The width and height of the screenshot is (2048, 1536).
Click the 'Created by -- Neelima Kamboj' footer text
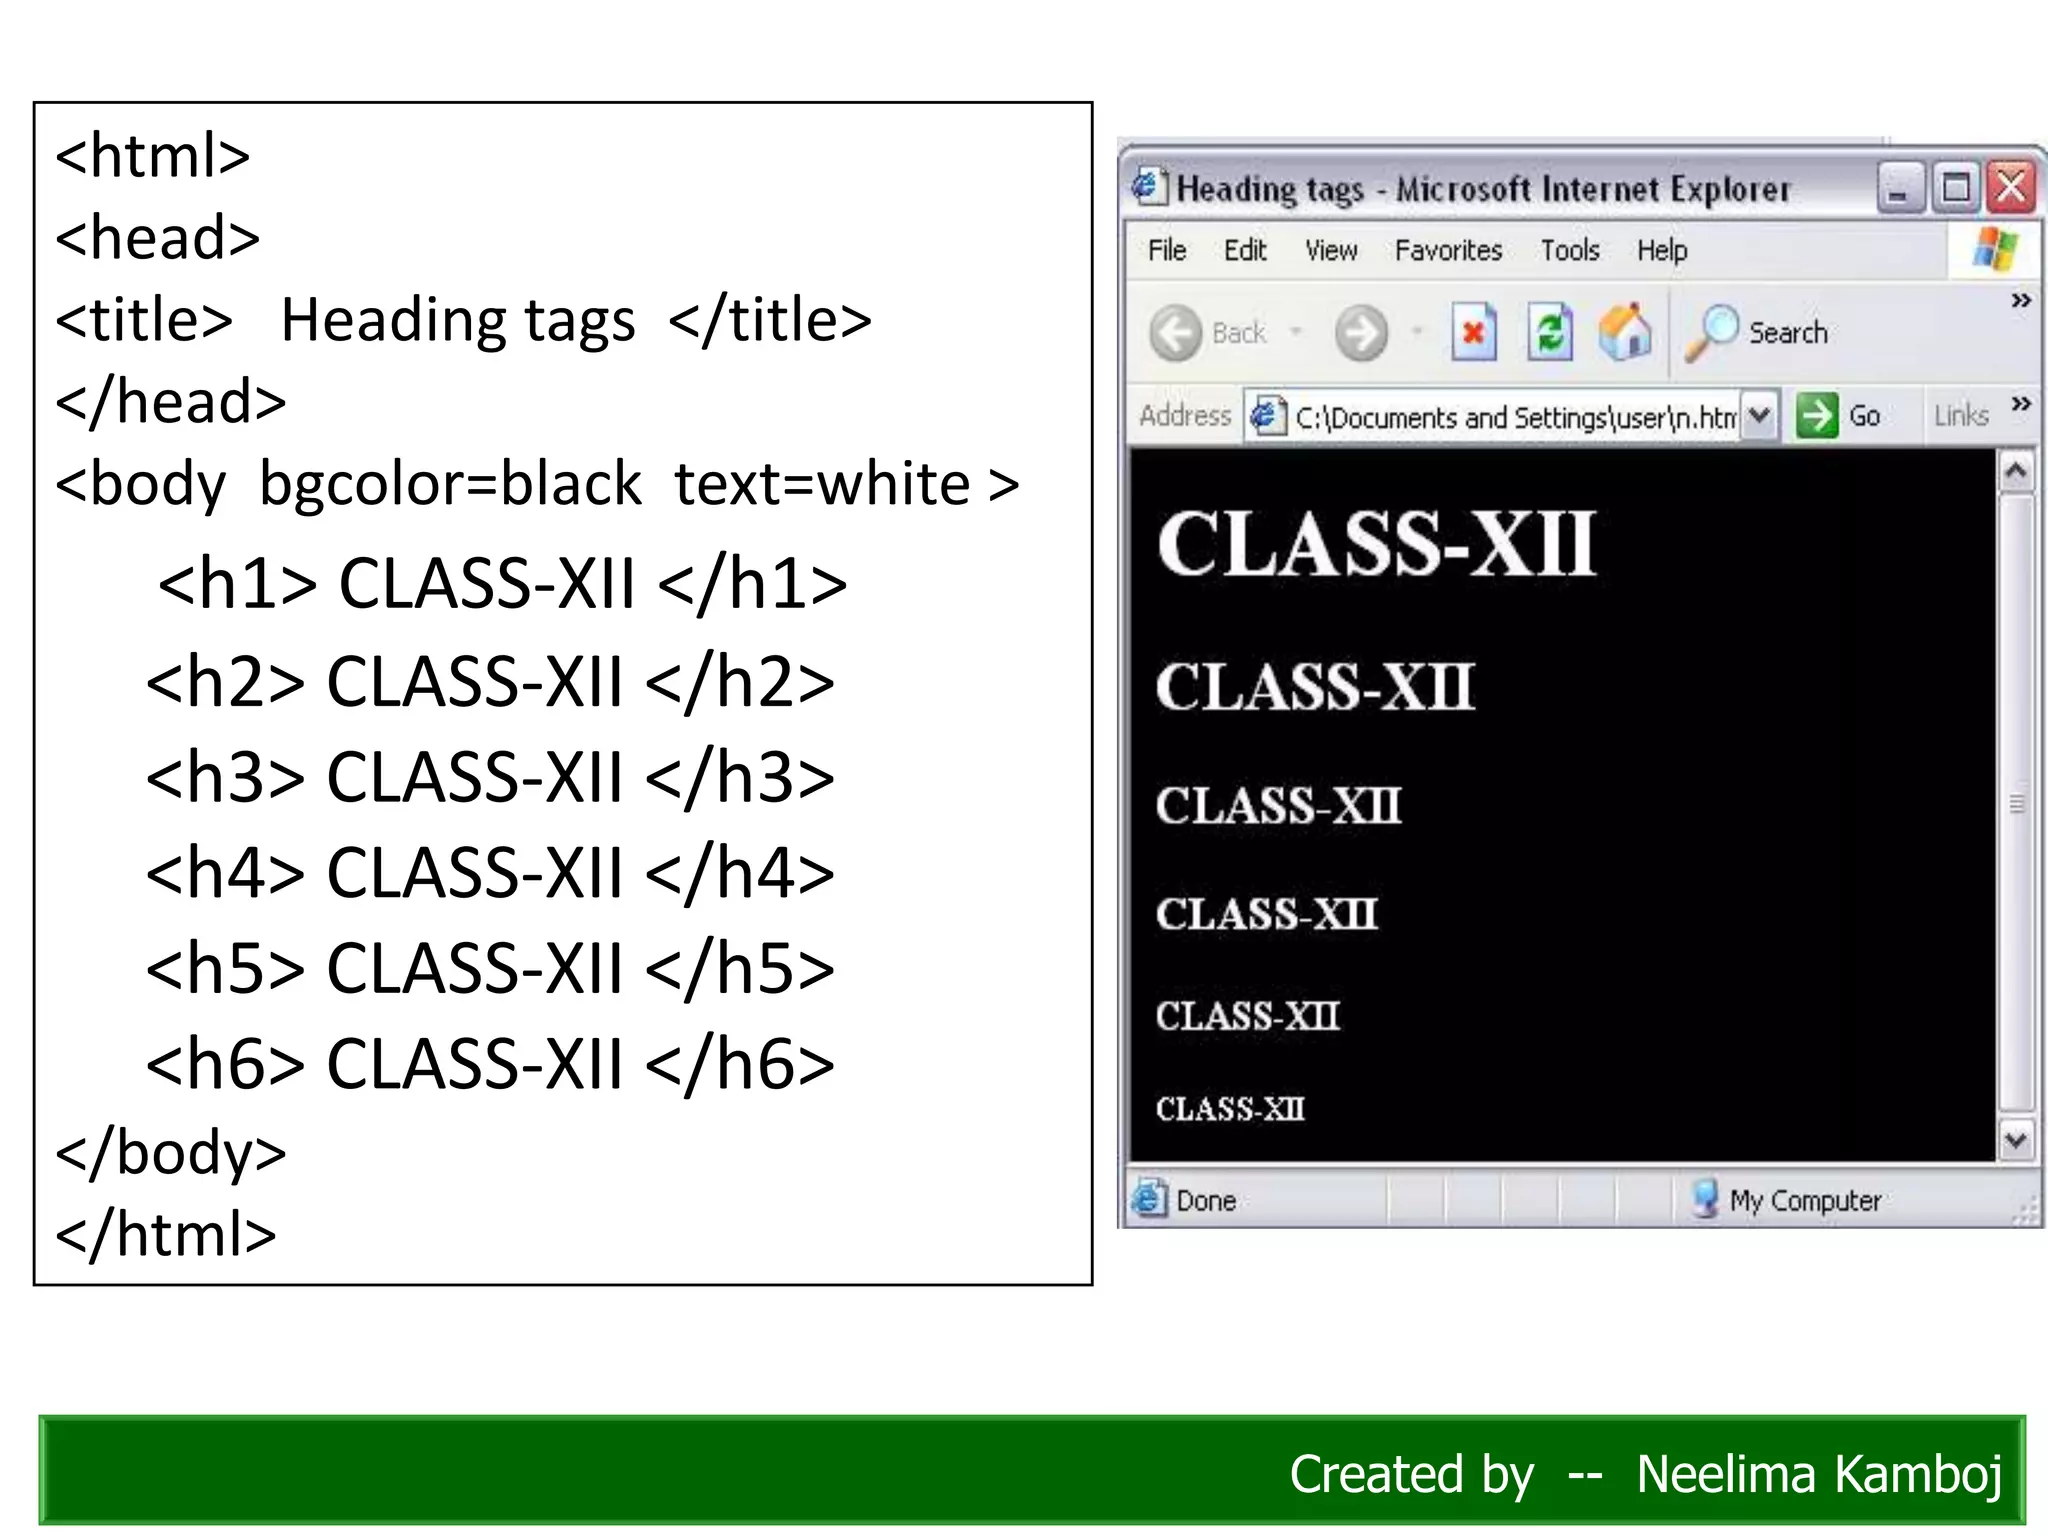tap(1646, 1474)
